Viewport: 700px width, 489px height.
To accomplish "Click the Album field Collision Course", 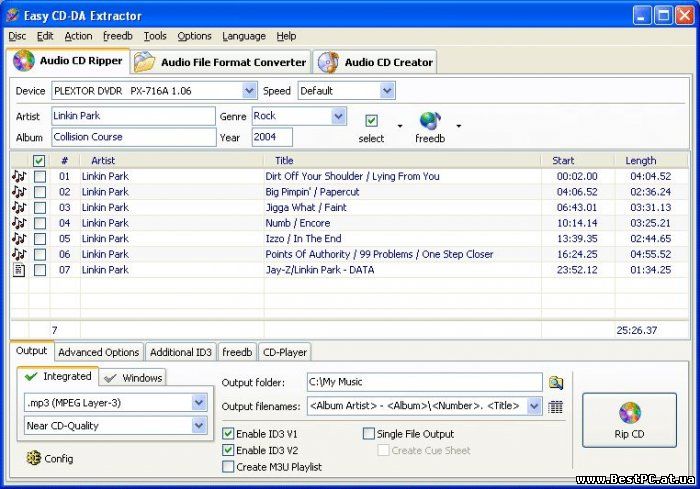I will (x=133, y=137).
